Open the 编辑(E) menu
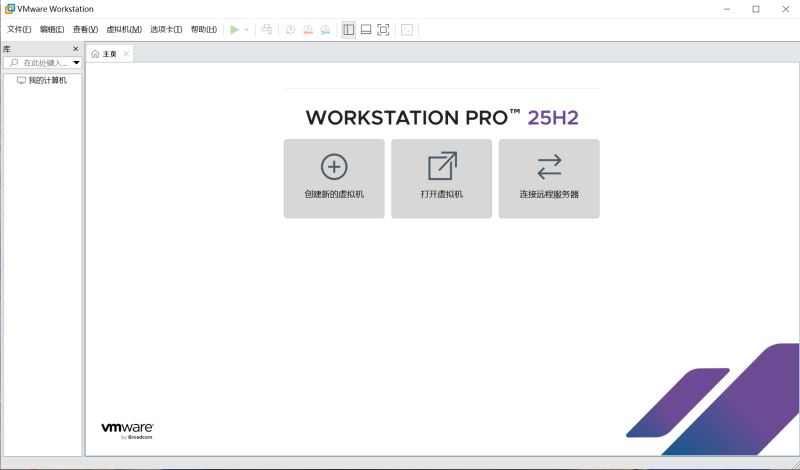The width and height of the screenshot is (800, 470). click(52, 30)
